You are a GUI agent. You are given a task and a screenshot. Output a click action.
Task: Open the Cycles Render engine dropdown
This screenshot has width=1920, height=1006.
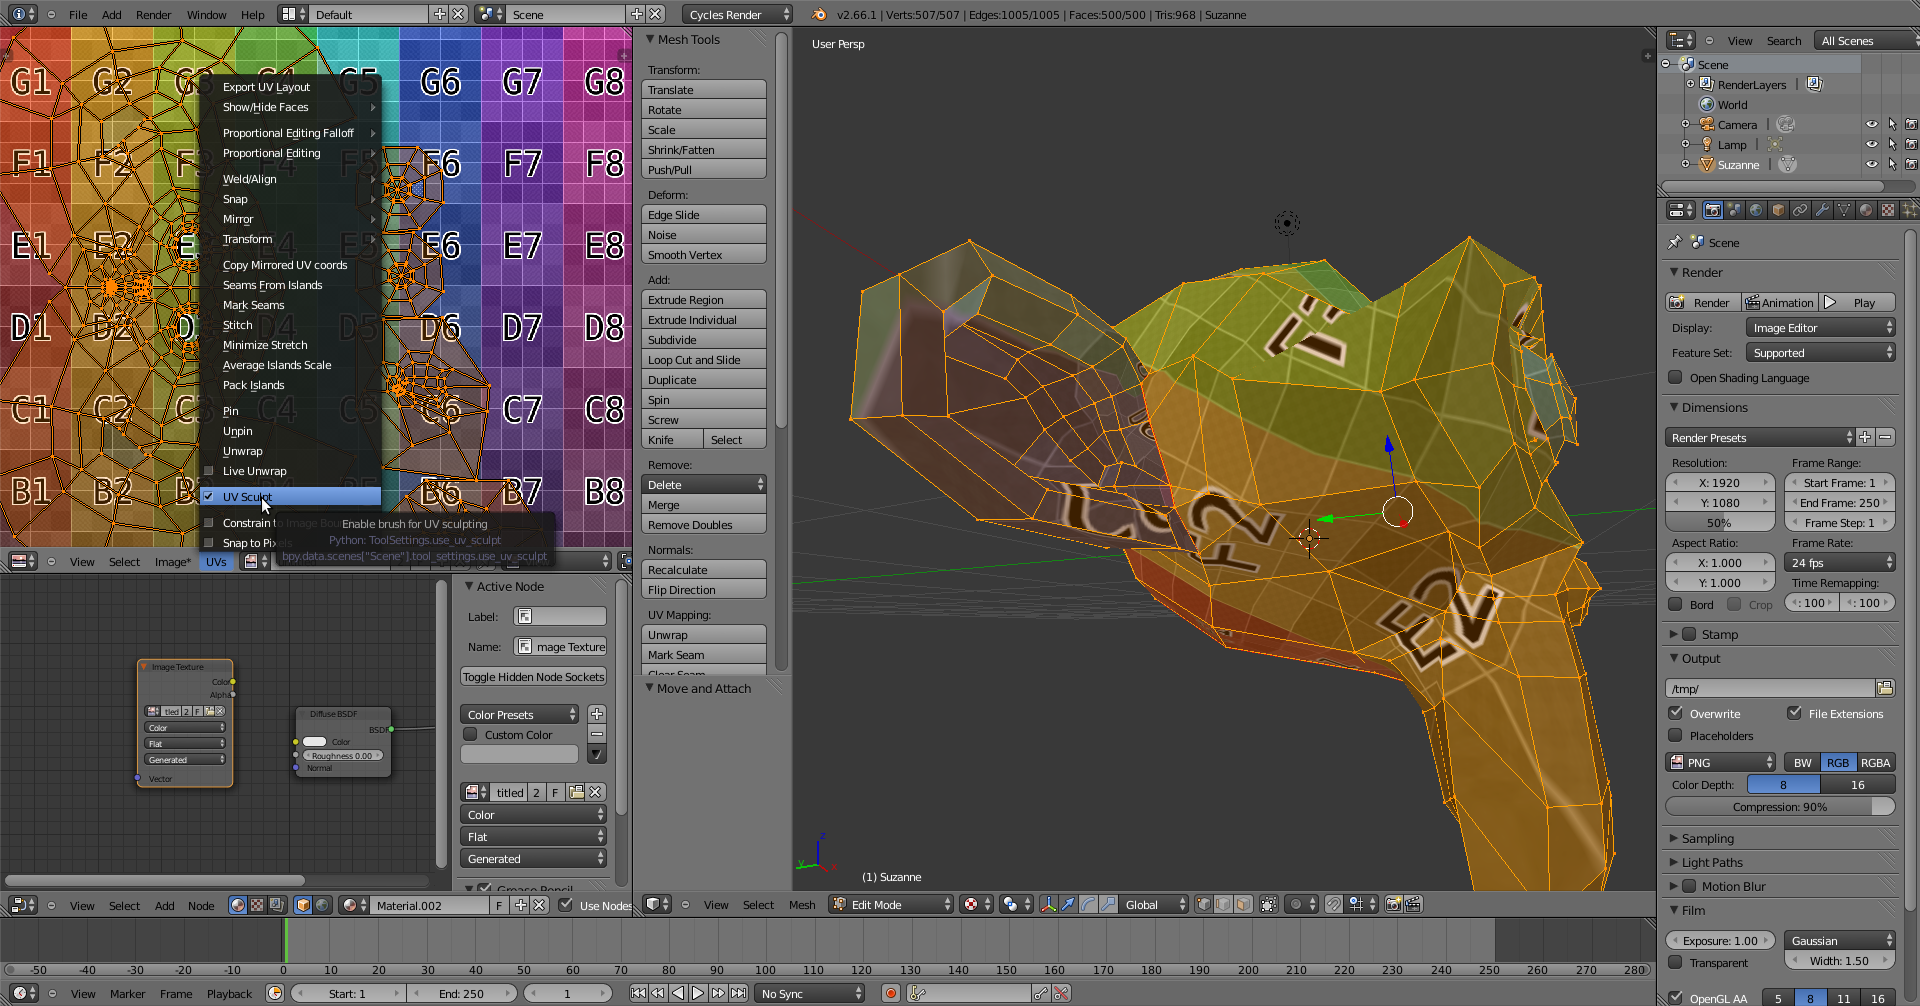[x=738, y=14]
